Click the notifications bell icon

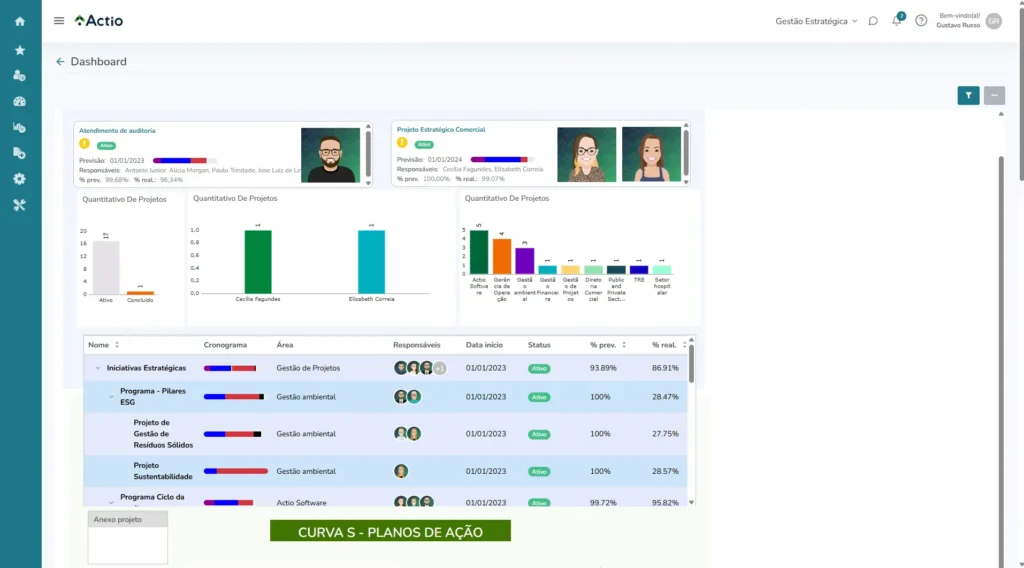897,21
